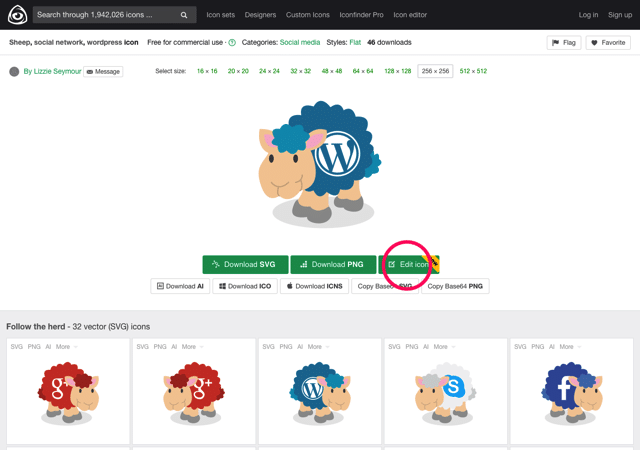
Task: Focus the icon search field
Action: coord(114,15)
